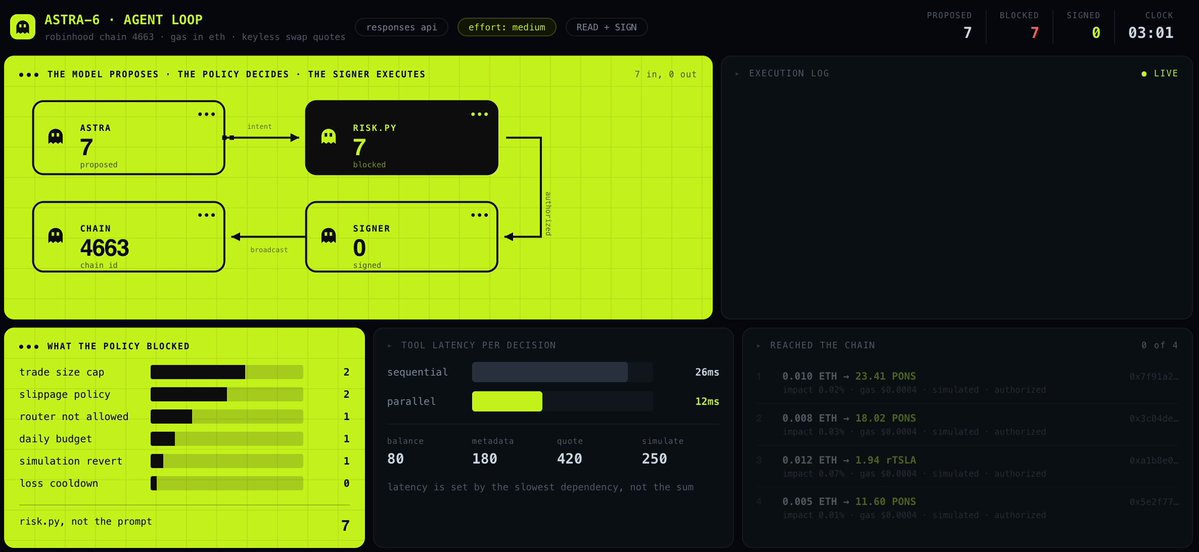Collapse the Reached The Chain panel arrow
This screenshot has height=552, width=1199.
coord(759,346)
